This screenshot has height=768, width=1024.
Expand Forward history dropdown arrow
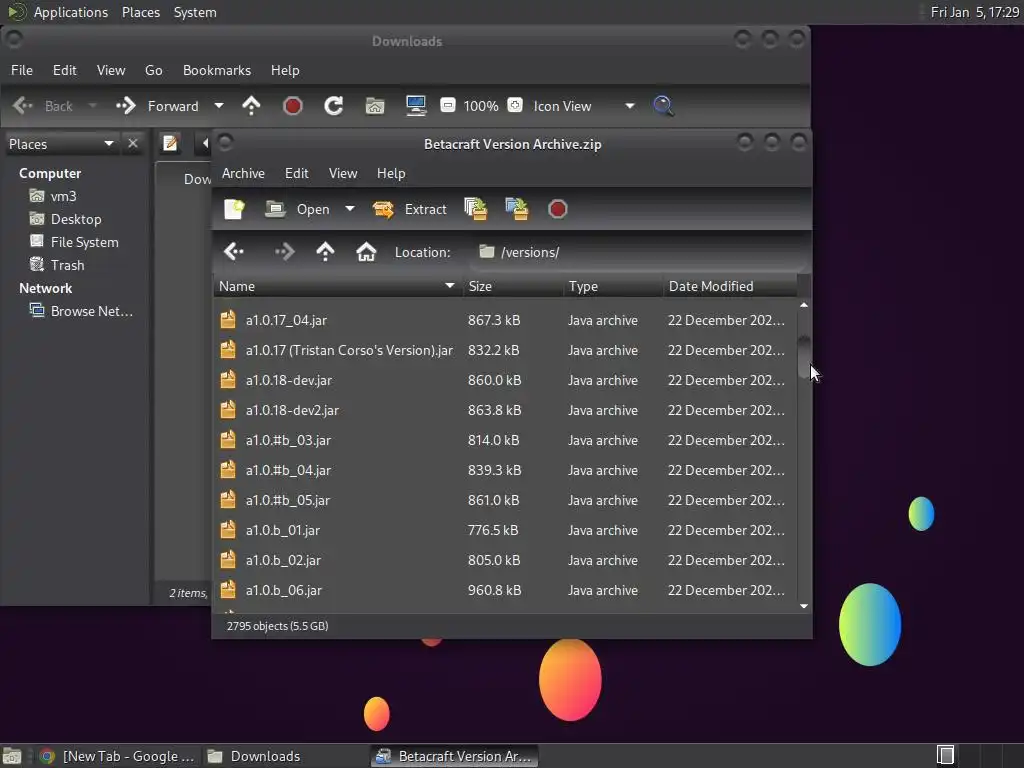pyautogui.click(x=219, y=106)
